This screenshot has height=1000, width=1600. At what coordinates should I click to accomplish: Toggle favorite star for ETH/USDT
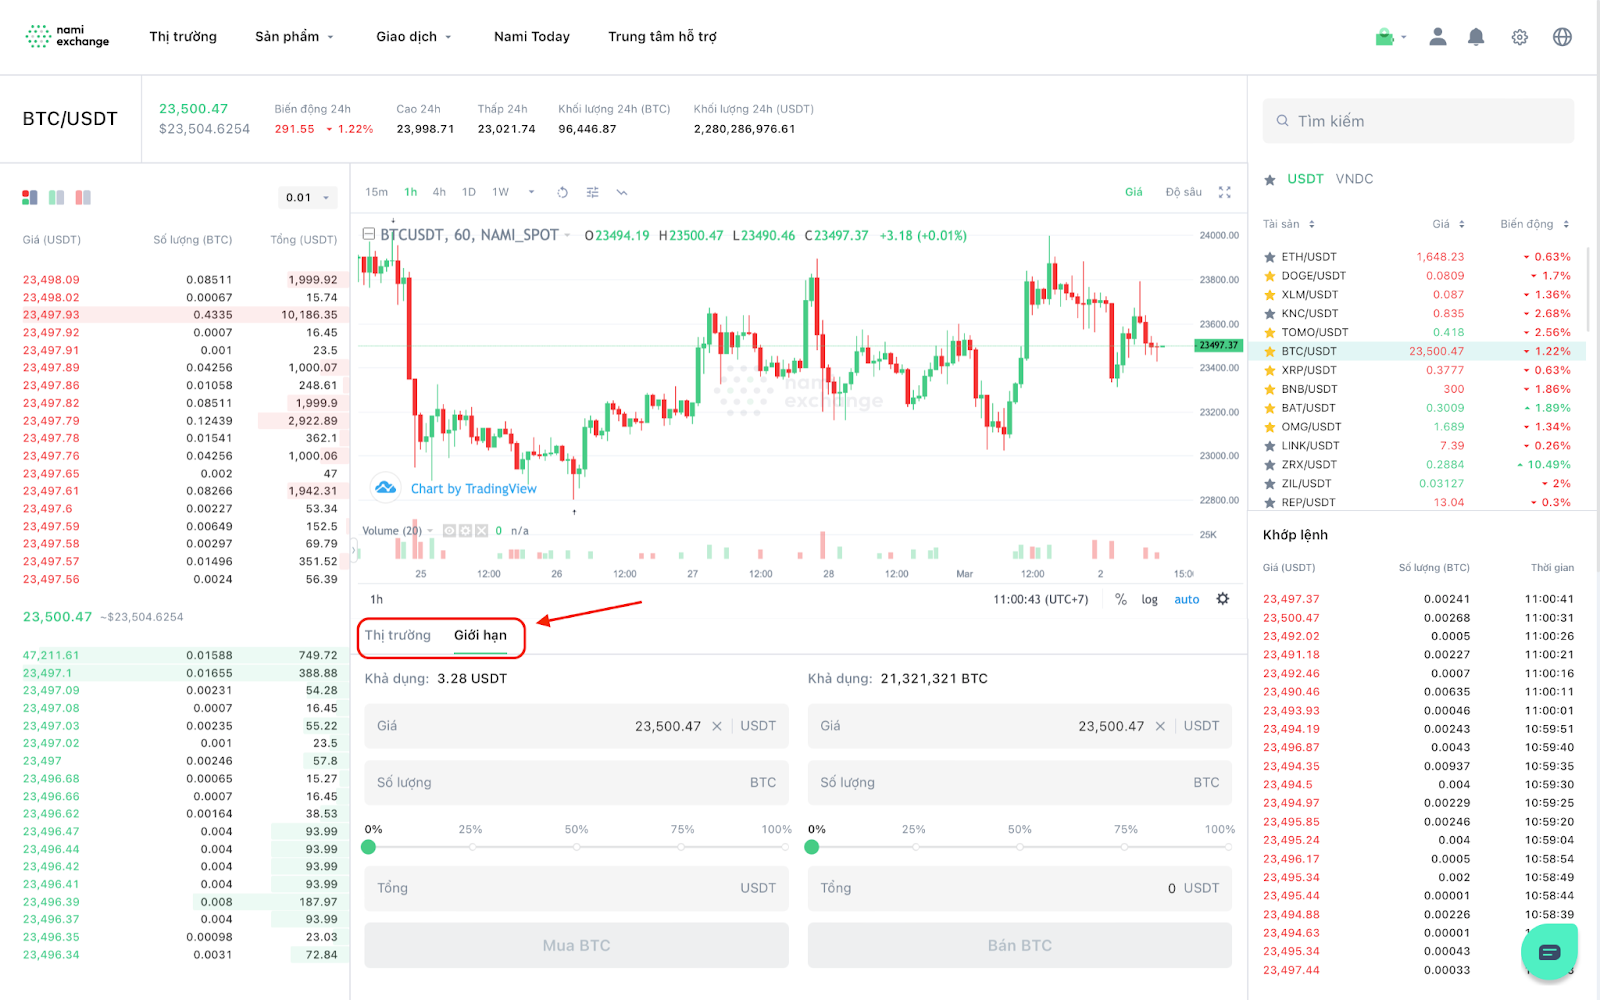(1270, 257)
